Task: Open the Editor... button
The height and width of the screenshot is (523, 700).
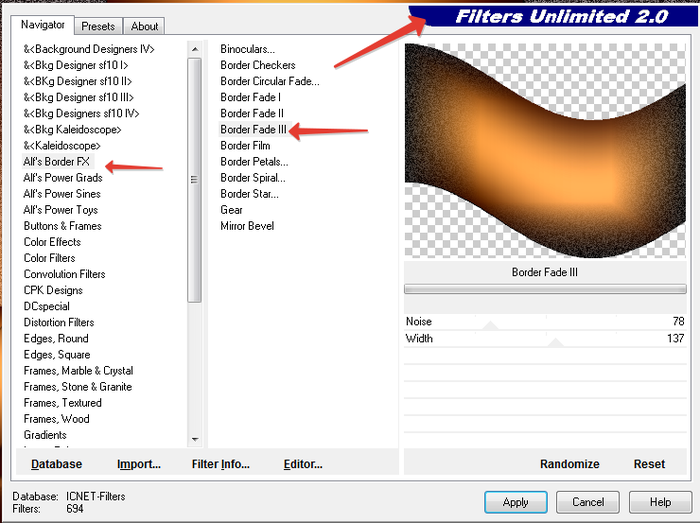Action: (303, 464)
